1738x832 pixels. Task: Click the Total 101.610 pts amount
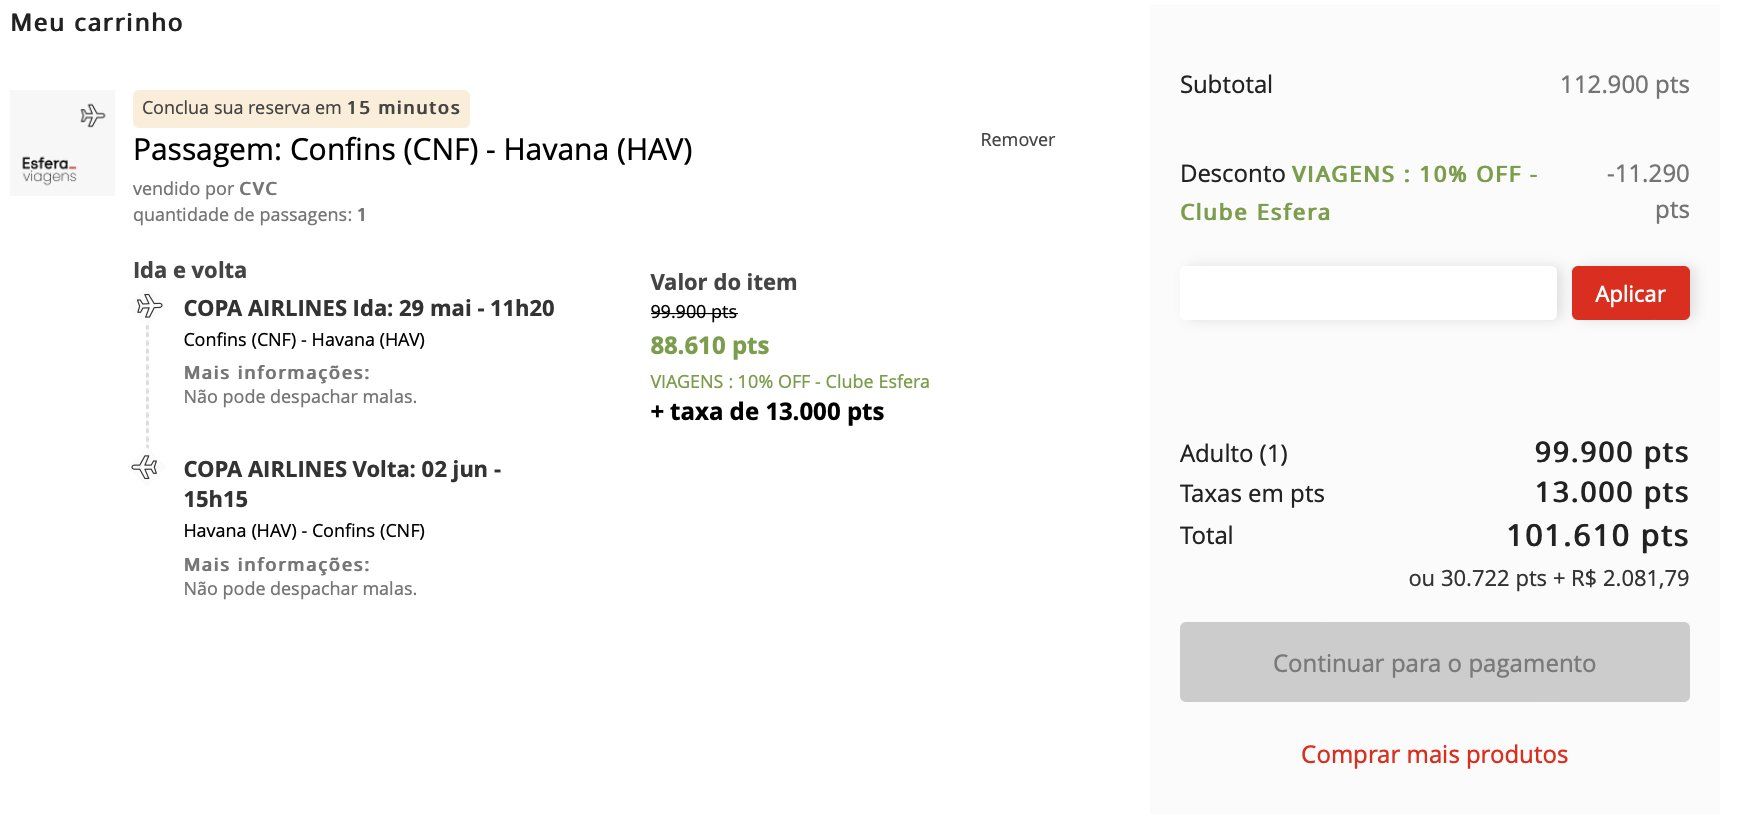[x=1597, y=536]
